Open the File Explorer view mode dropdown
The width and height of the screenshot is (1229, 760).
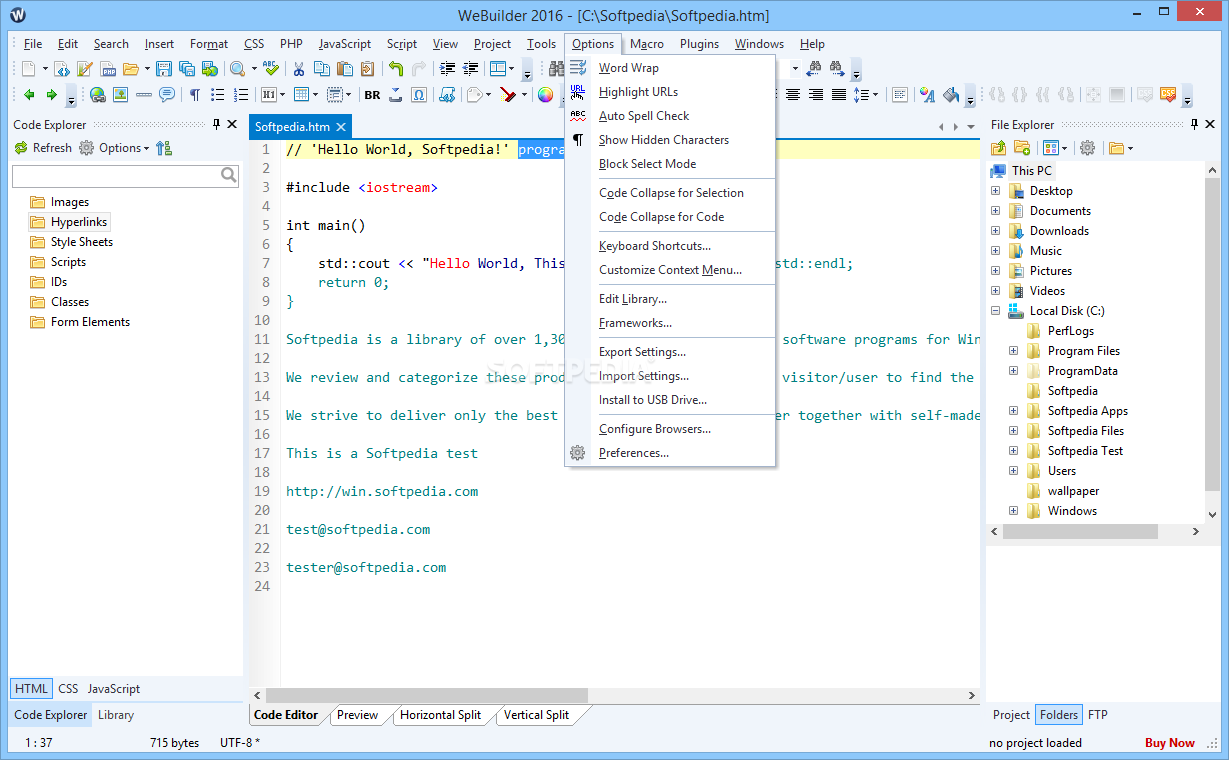(x=1065, y=148)
